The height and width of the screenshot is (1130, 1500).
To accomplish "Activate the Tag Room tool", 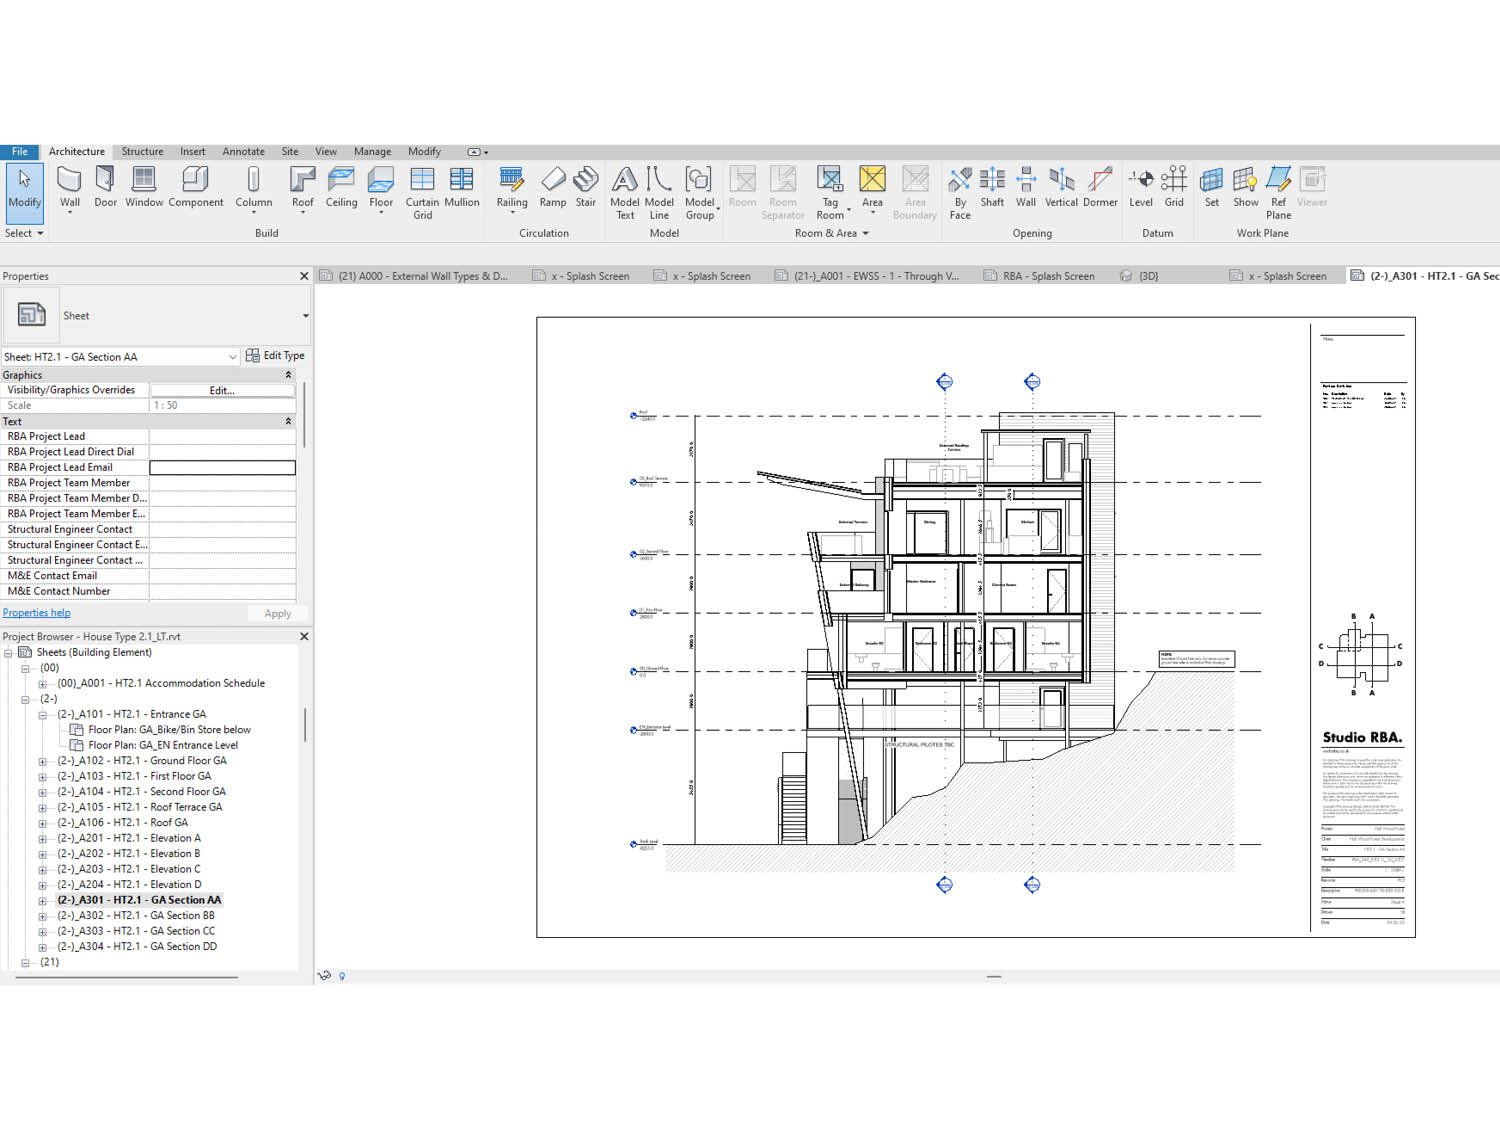I will [830, 190].
